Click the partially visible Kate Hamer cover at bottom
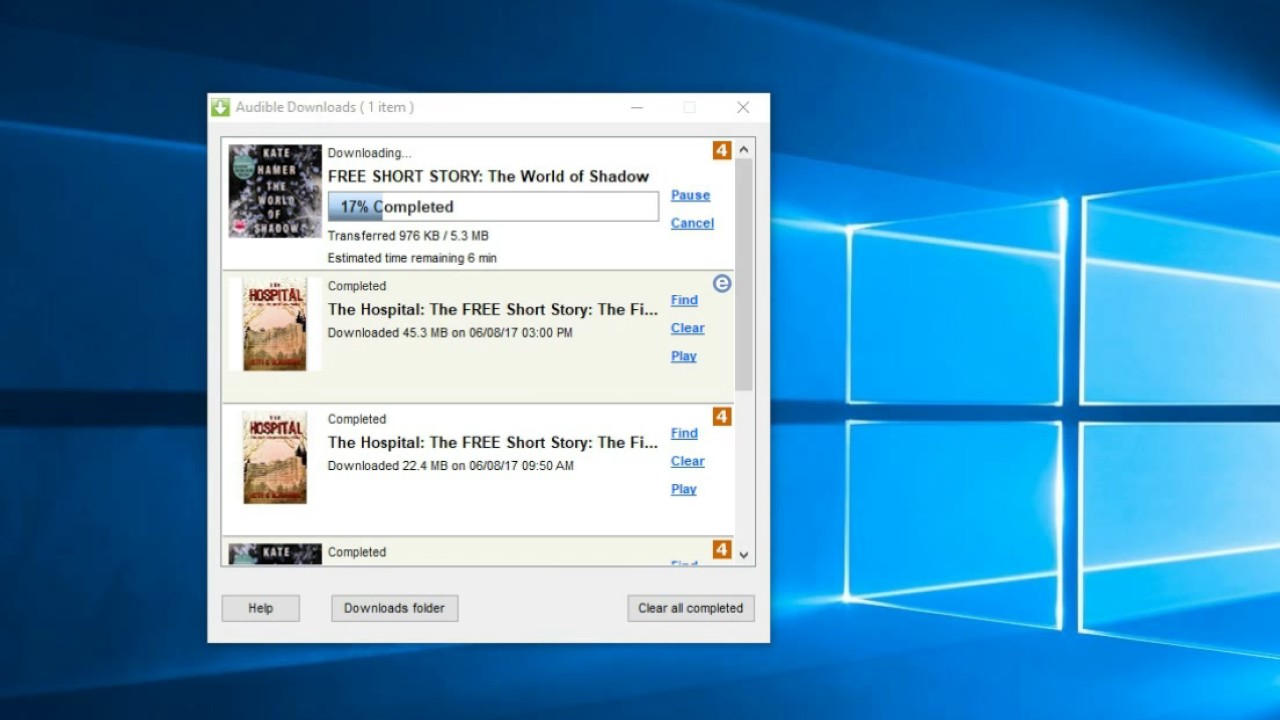Viewport: 1280px width, 720px height. 275,554
